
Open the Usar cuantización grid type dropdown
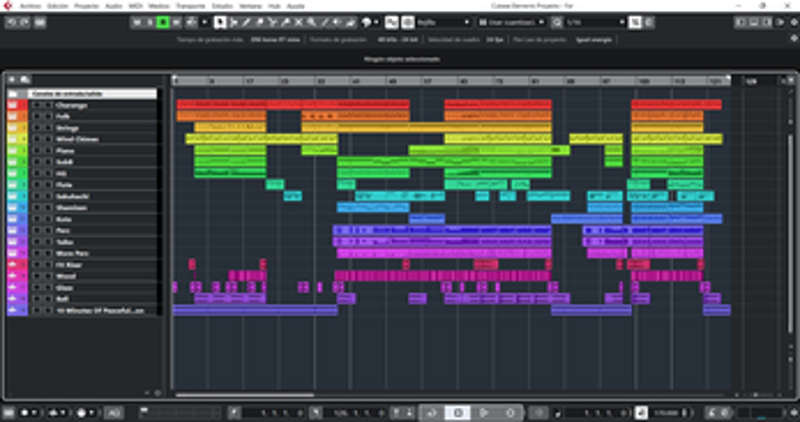522,22
